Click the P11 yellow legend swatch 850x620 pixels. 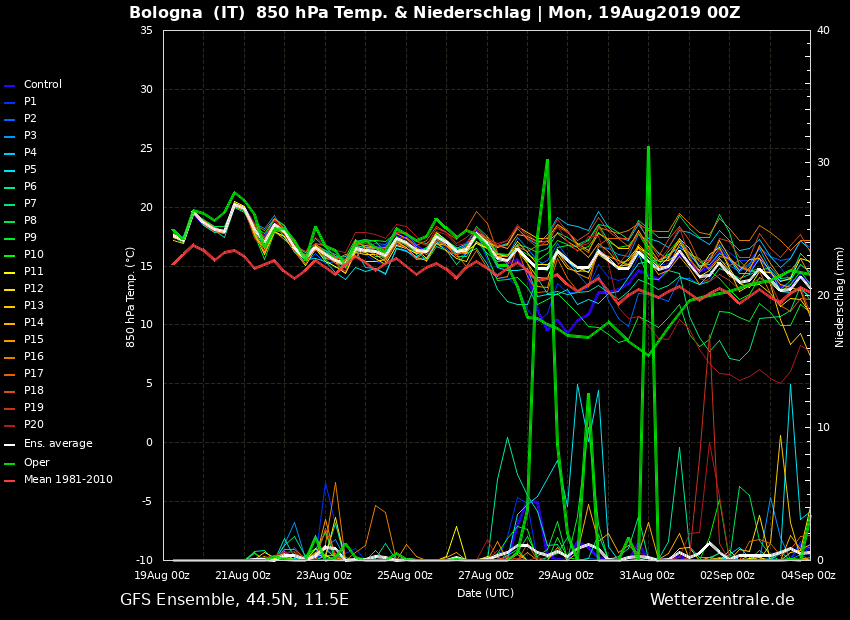(x=10, y=273)
